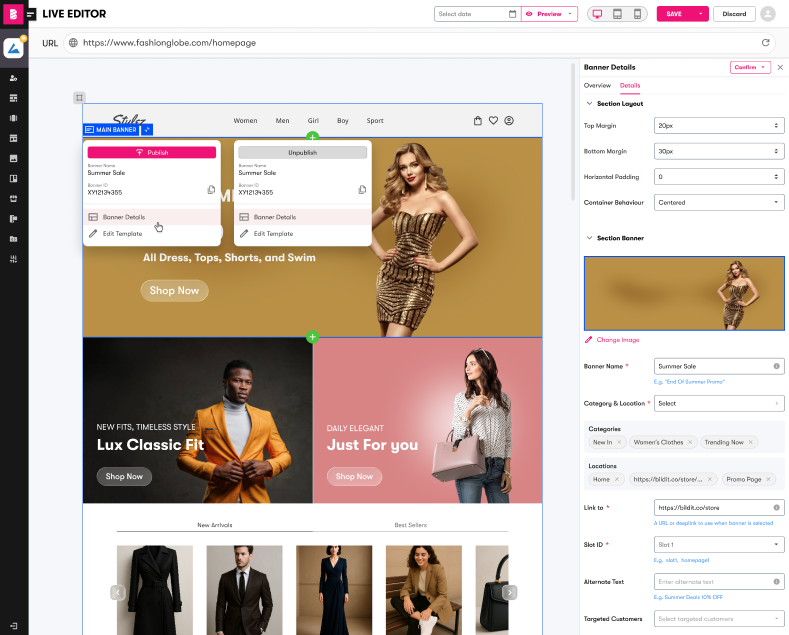Open the storefront sidebar icon
Image resolution: width=789 pixels, height=635 pixels.
[14, 199]
